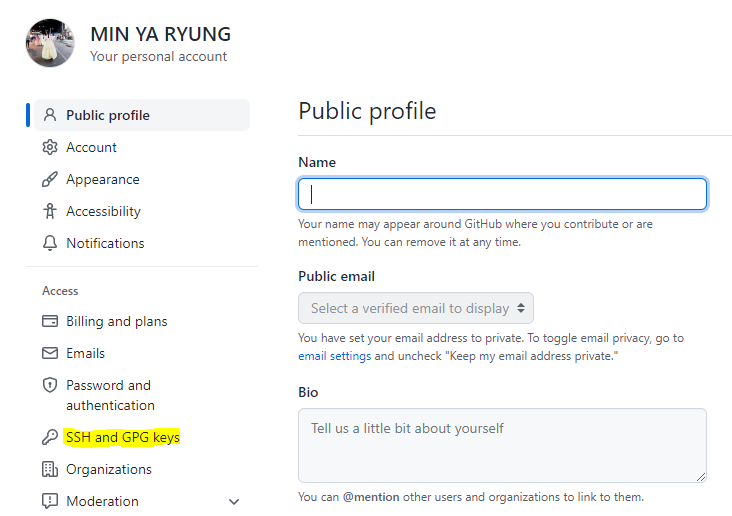Click the Moderation report icon
732x516 pixels.
click(50, 501)
